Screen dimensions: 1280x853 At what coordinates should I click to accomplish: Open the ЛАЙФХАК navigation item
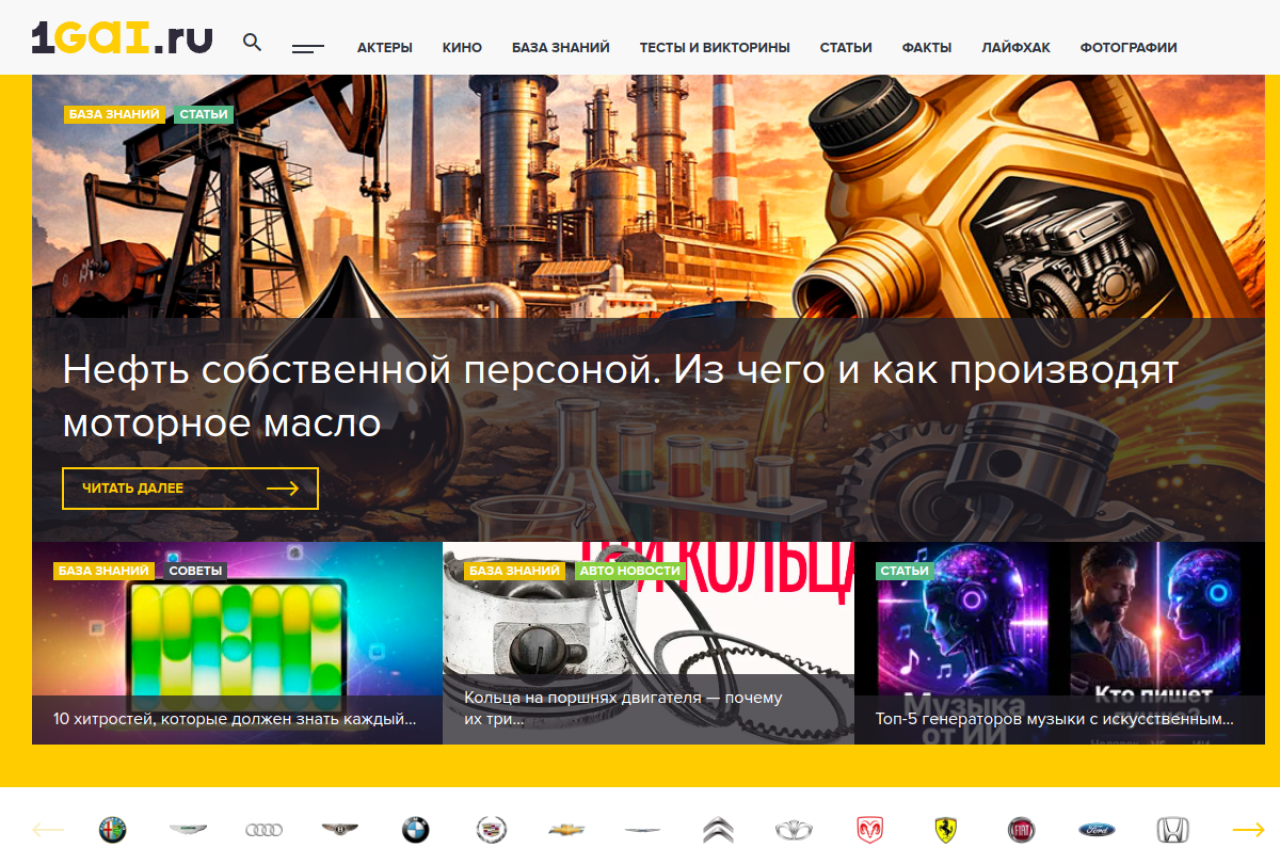point(1015,48)
